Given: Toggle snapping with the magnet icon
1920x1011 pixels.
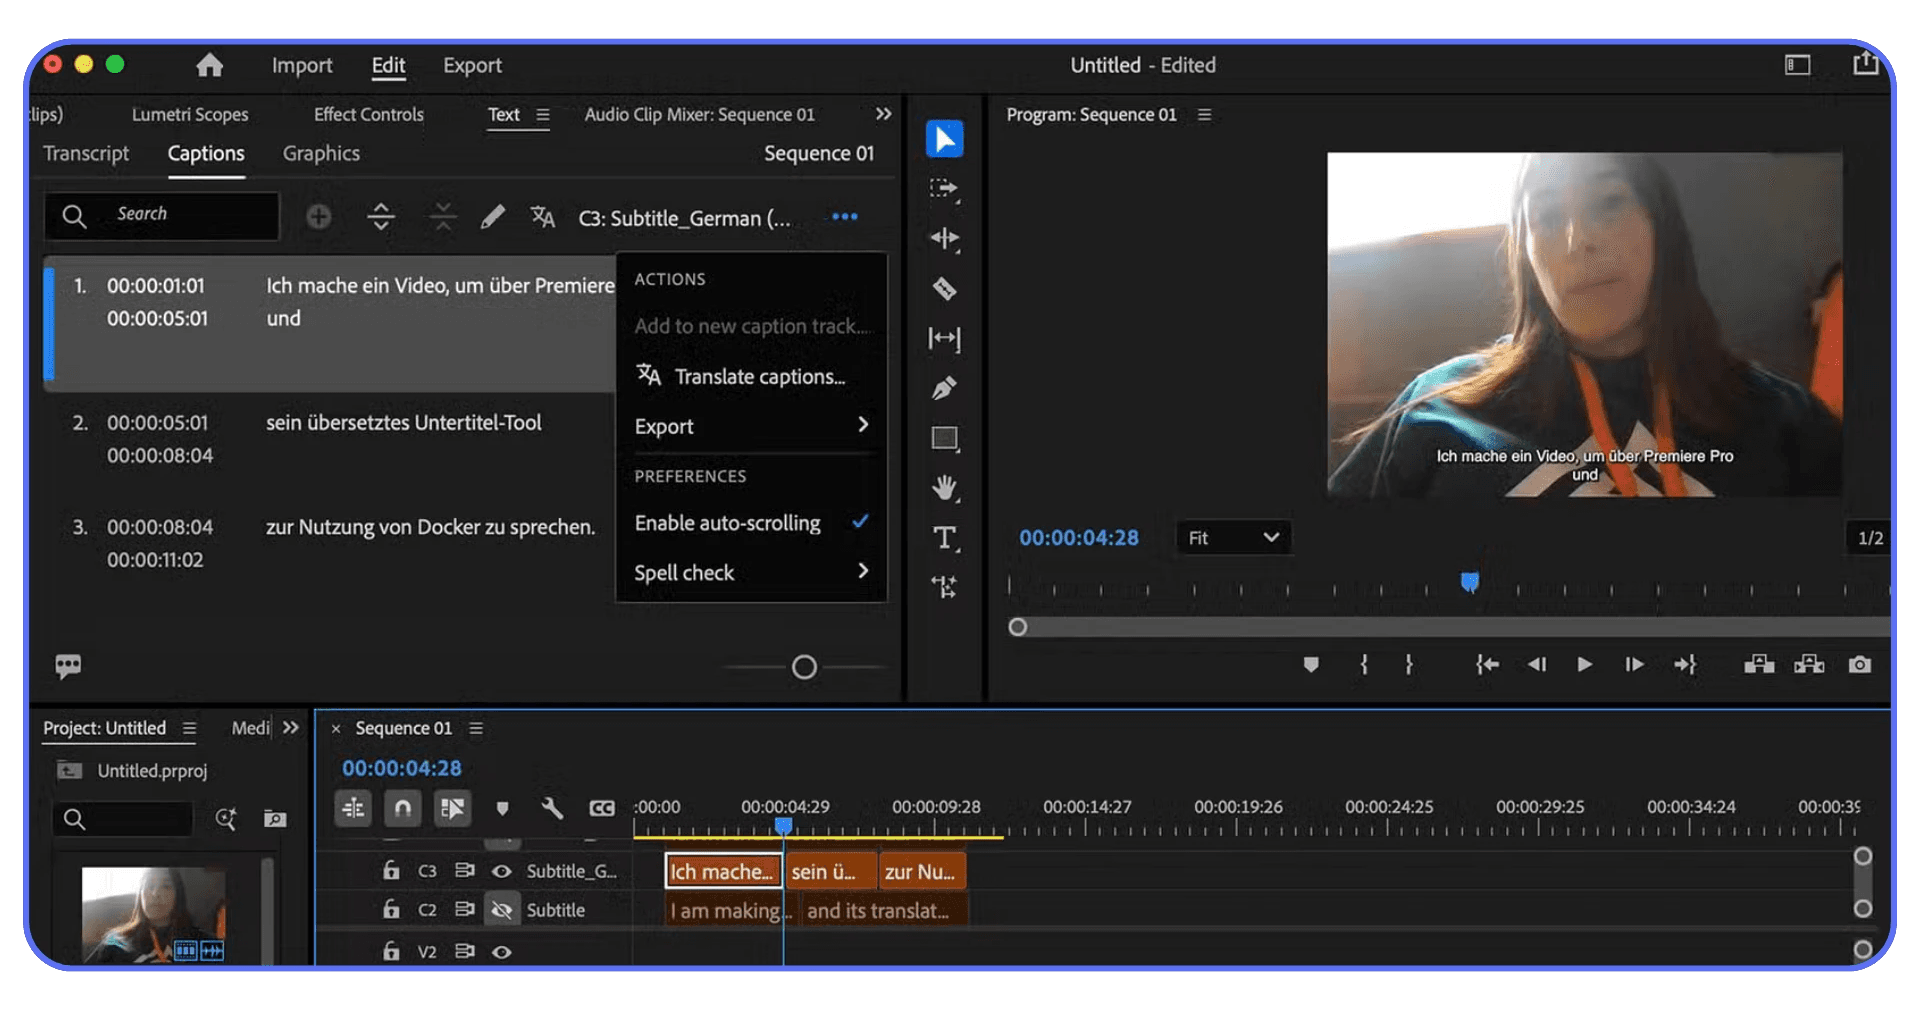Looking at the screenshot, I should point(402,808).
